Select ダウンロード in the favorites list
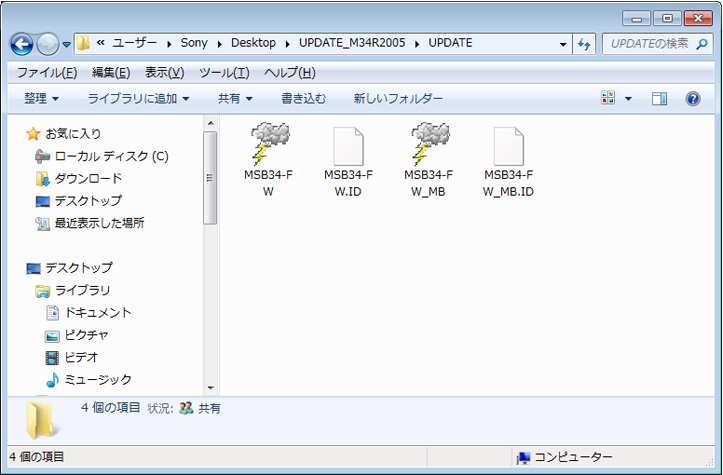The height and width of the screenshot is (475, 723). pos(88,179)
